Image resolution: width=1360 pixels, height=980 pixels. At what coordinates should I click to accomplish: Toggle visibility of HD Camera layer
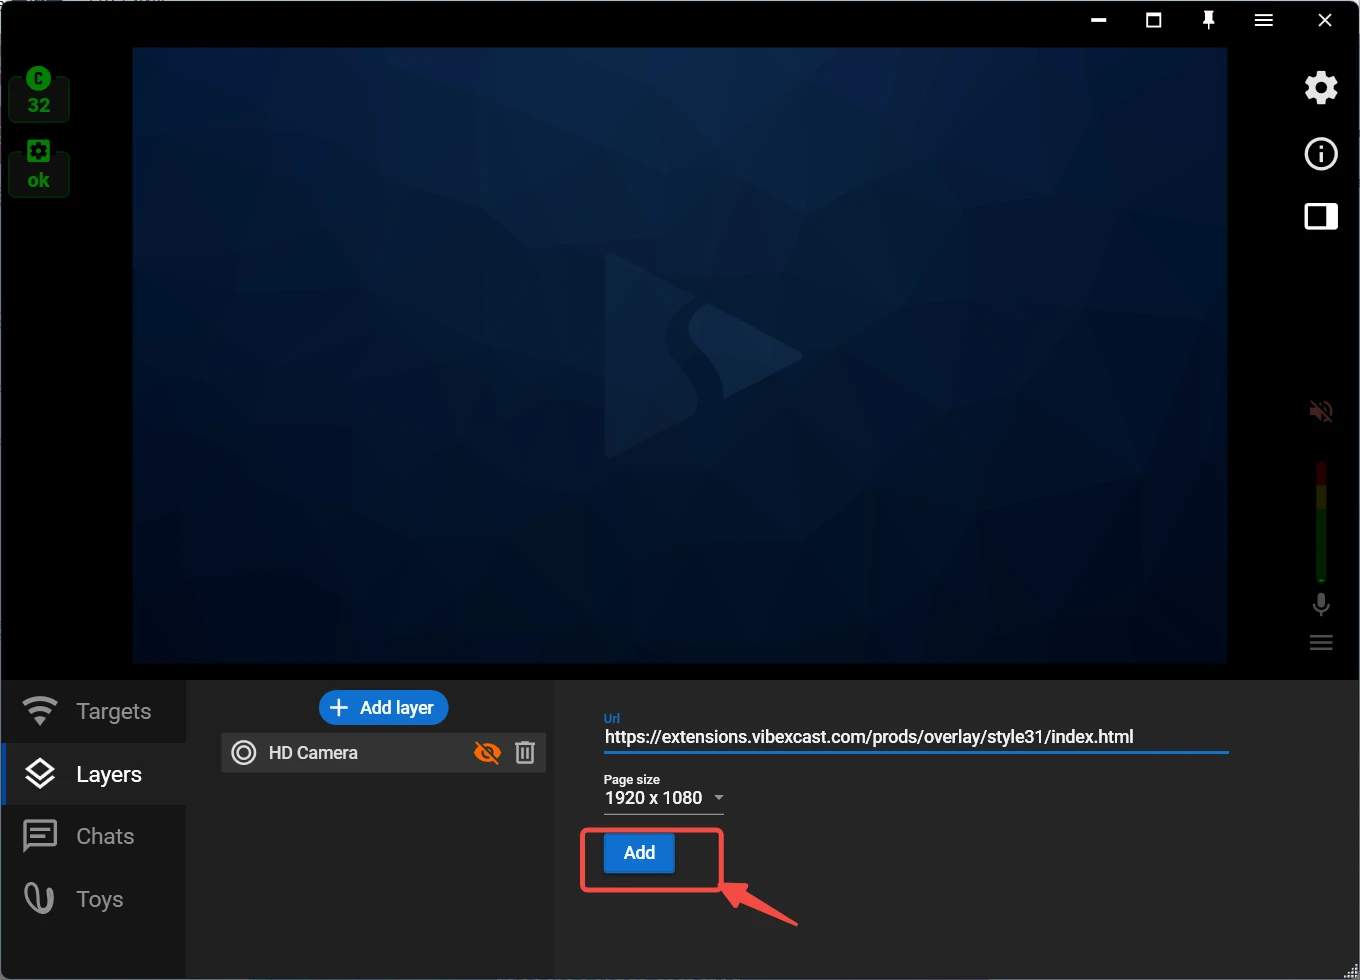[487, 753]
